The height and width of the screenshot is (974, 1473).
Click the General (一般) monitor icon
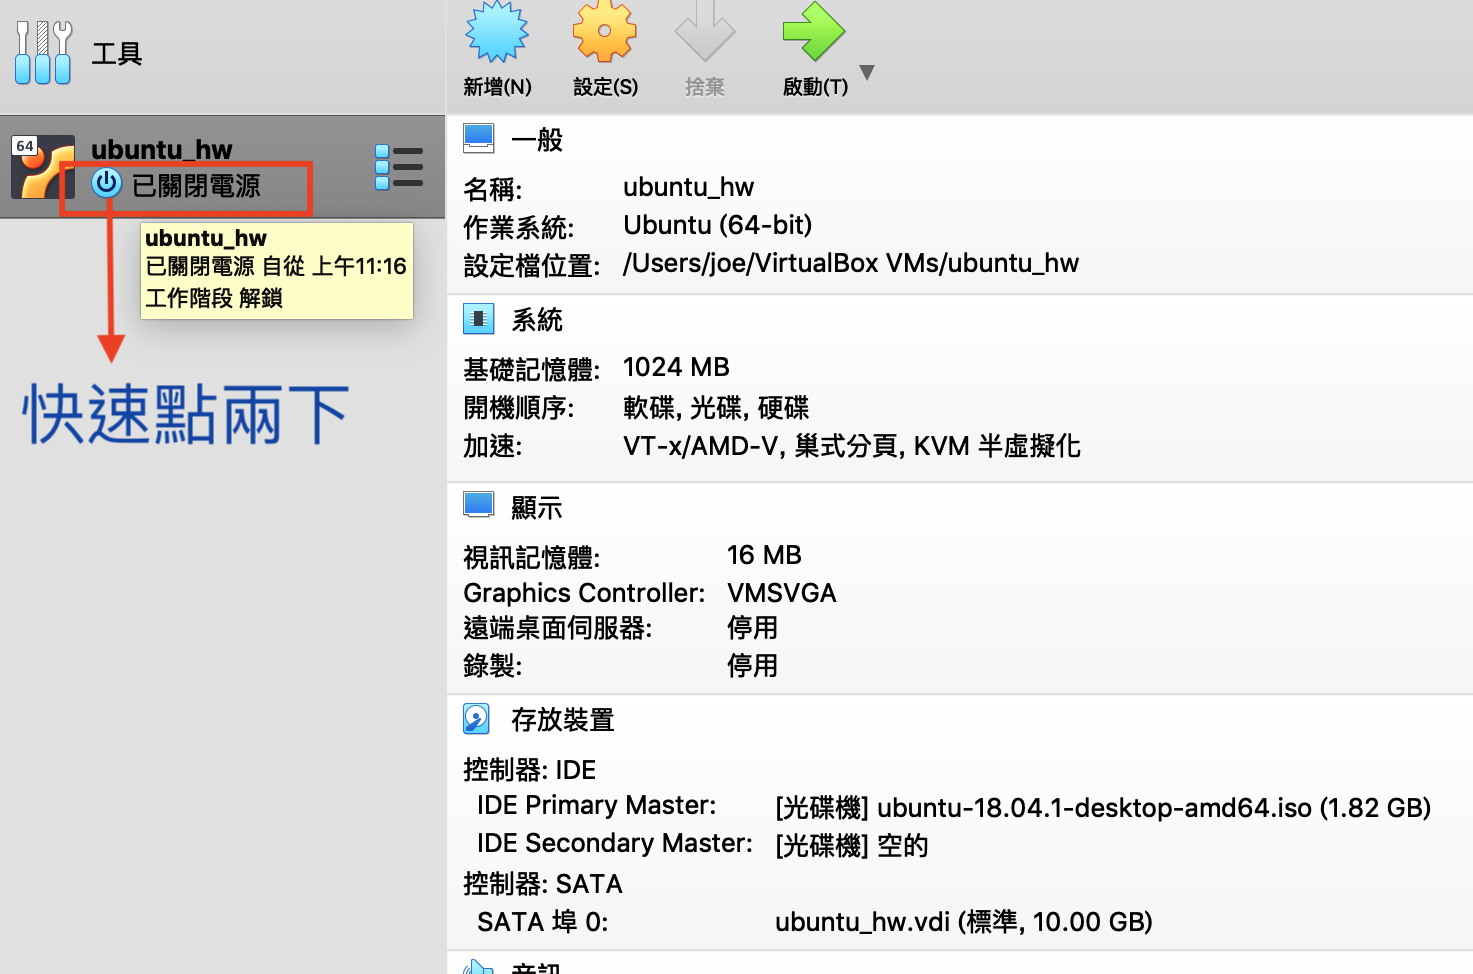pos(479,138)
